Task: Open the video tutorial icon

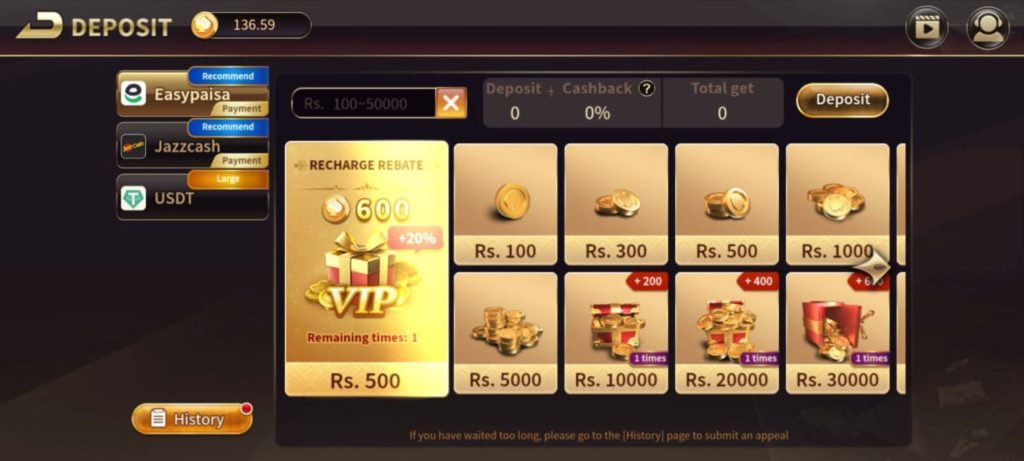Action: pos(926,27)
